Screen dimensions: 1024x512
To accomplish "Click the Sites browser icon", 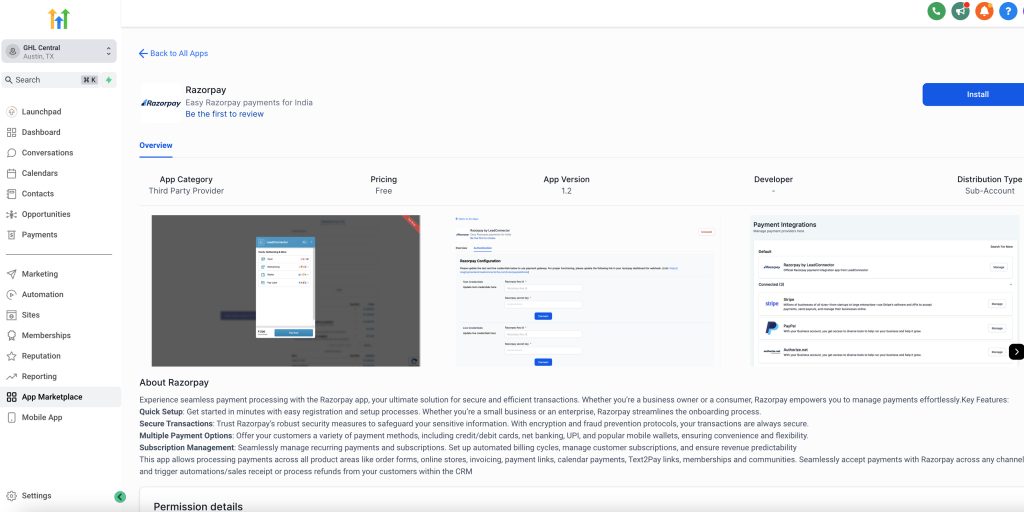I will [11, 315].
